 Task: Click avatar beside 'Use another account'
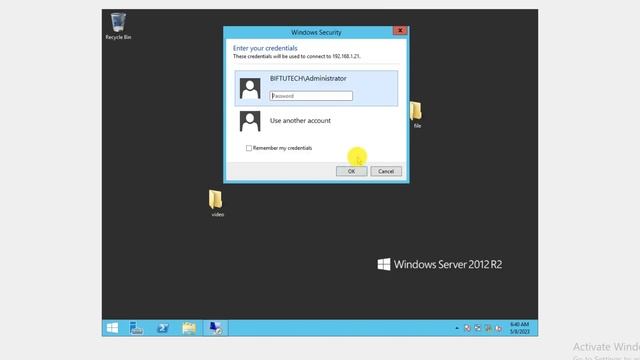point(250,121)
